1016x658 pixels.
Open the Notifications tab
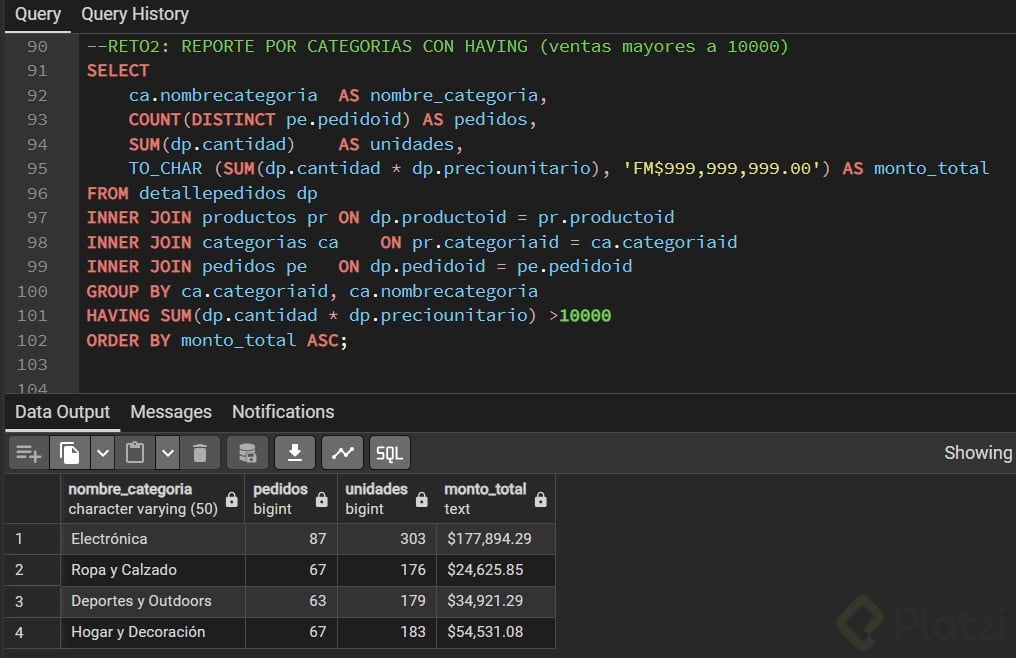coord(283,412)
